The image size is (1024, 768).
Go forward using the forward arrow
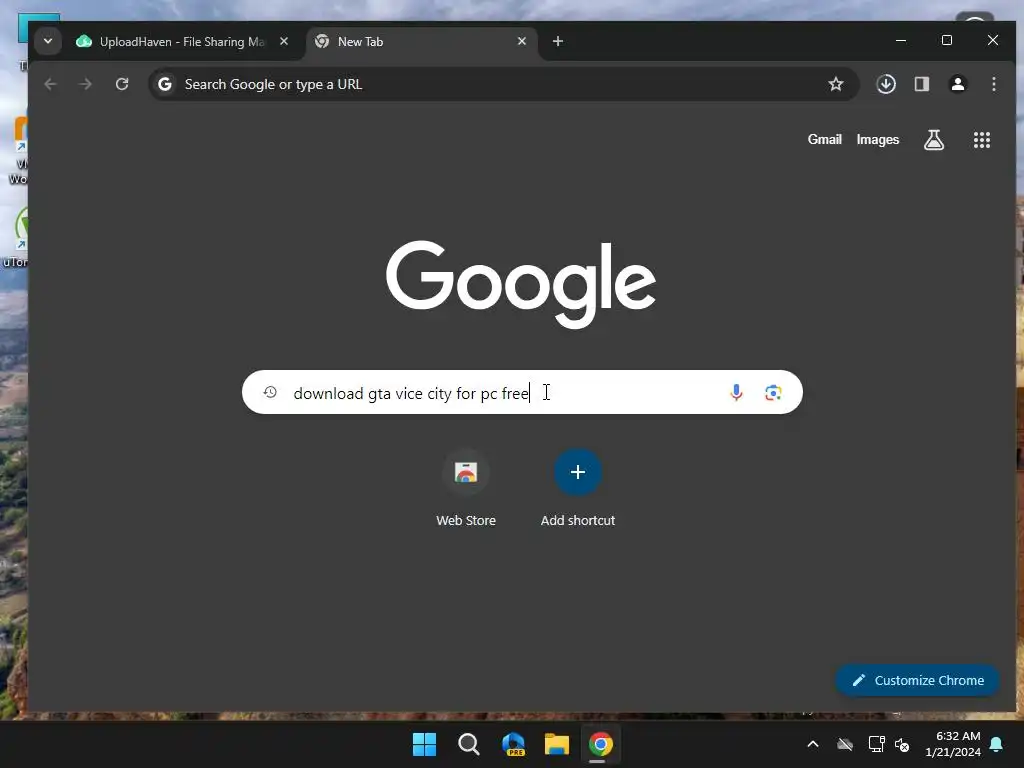coord(86,84)
